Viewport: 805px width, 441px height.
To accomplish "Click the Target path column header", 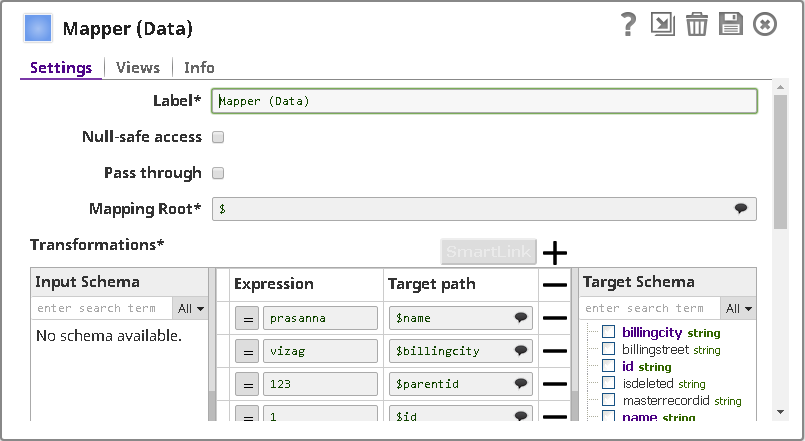I will click(432, 284).
